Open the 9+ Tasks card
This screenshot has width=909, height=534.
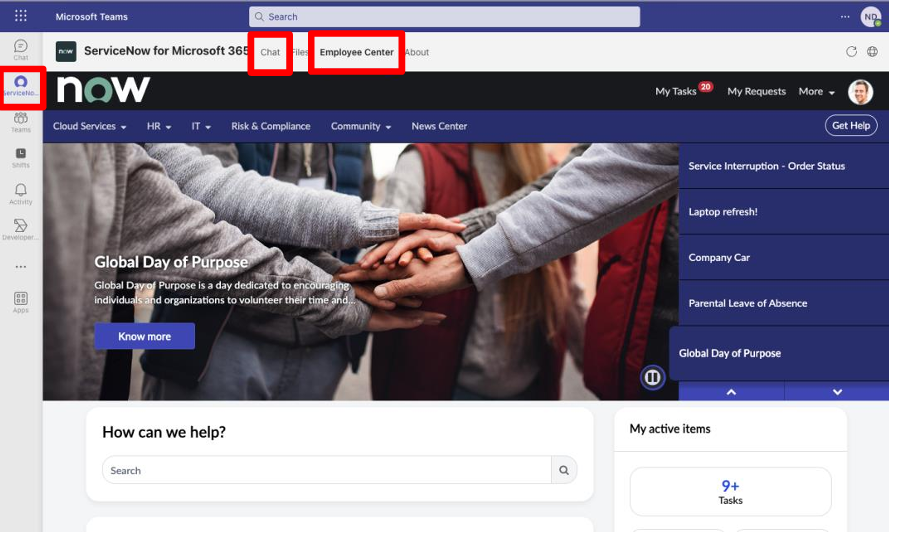click(x=730, y=492)
